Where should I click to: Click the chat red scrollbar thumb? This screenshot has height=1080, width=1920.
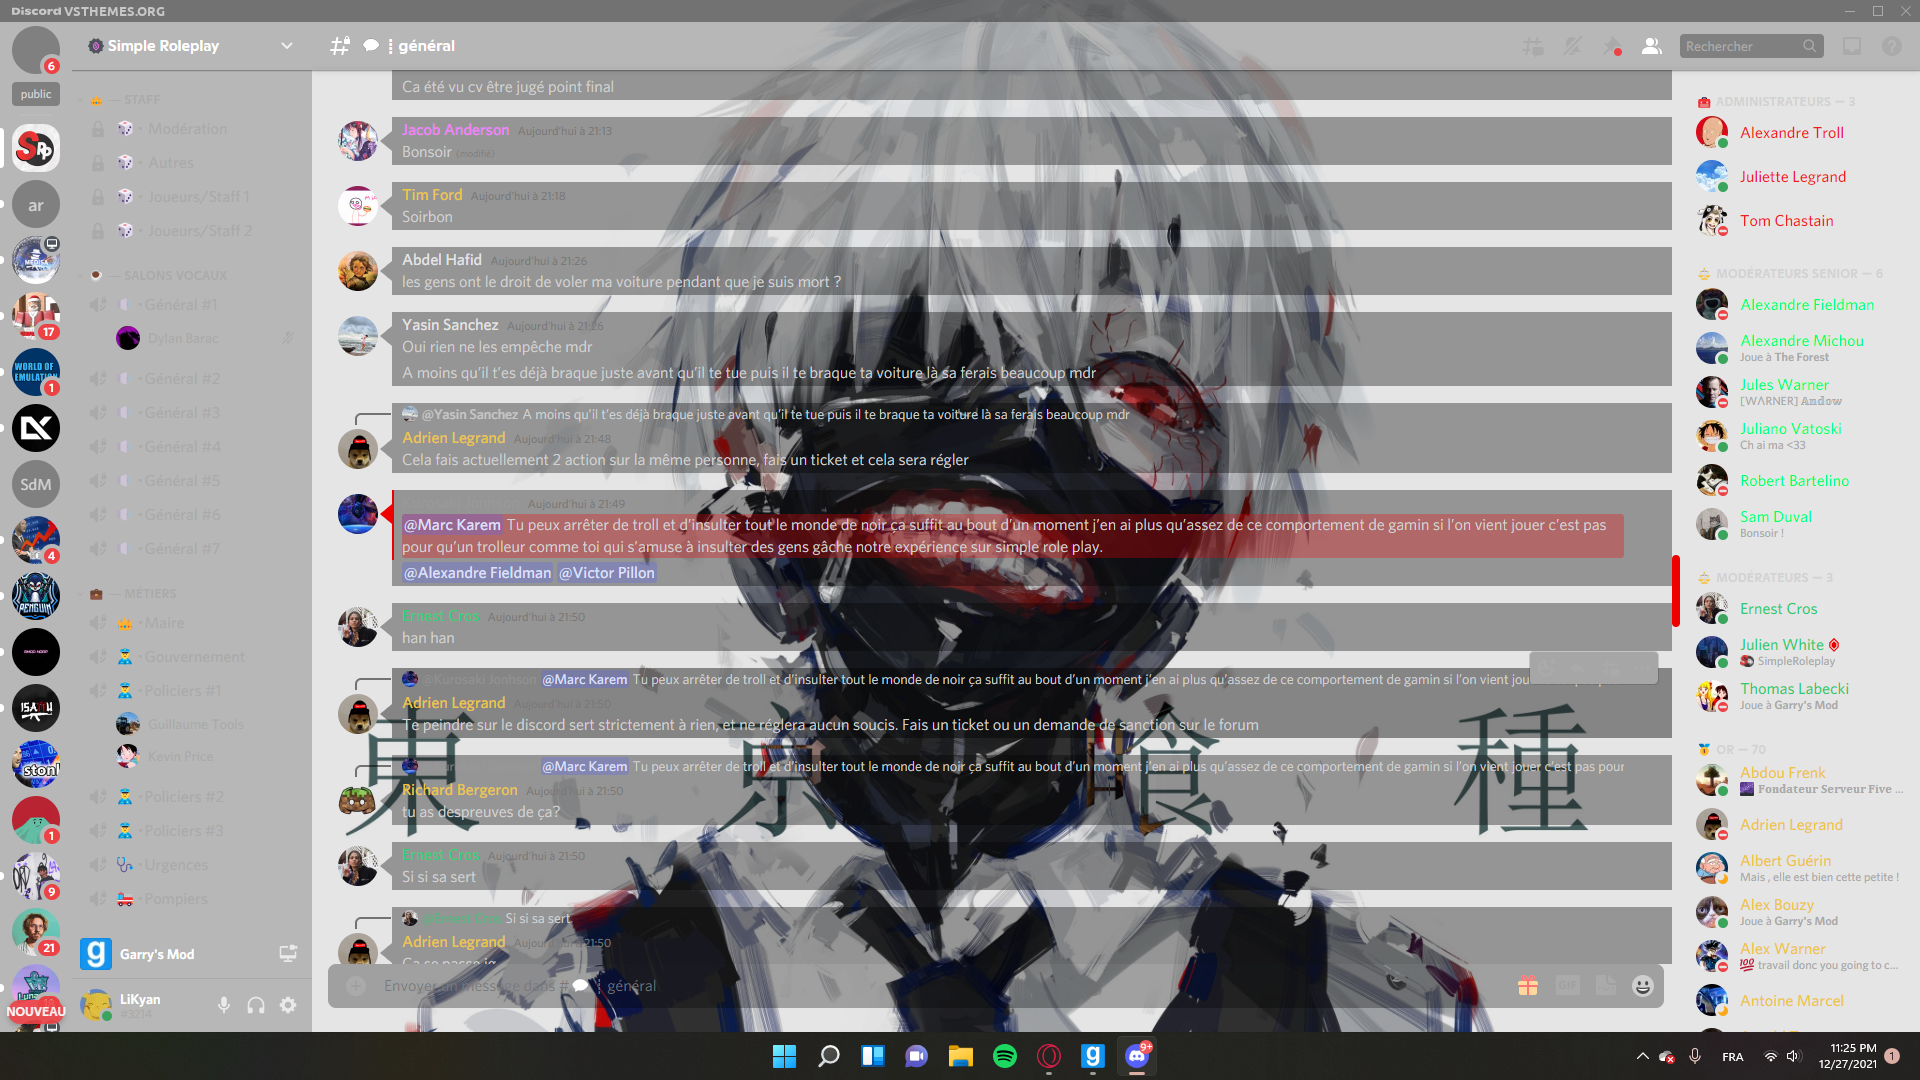[x=1676, y=591]
